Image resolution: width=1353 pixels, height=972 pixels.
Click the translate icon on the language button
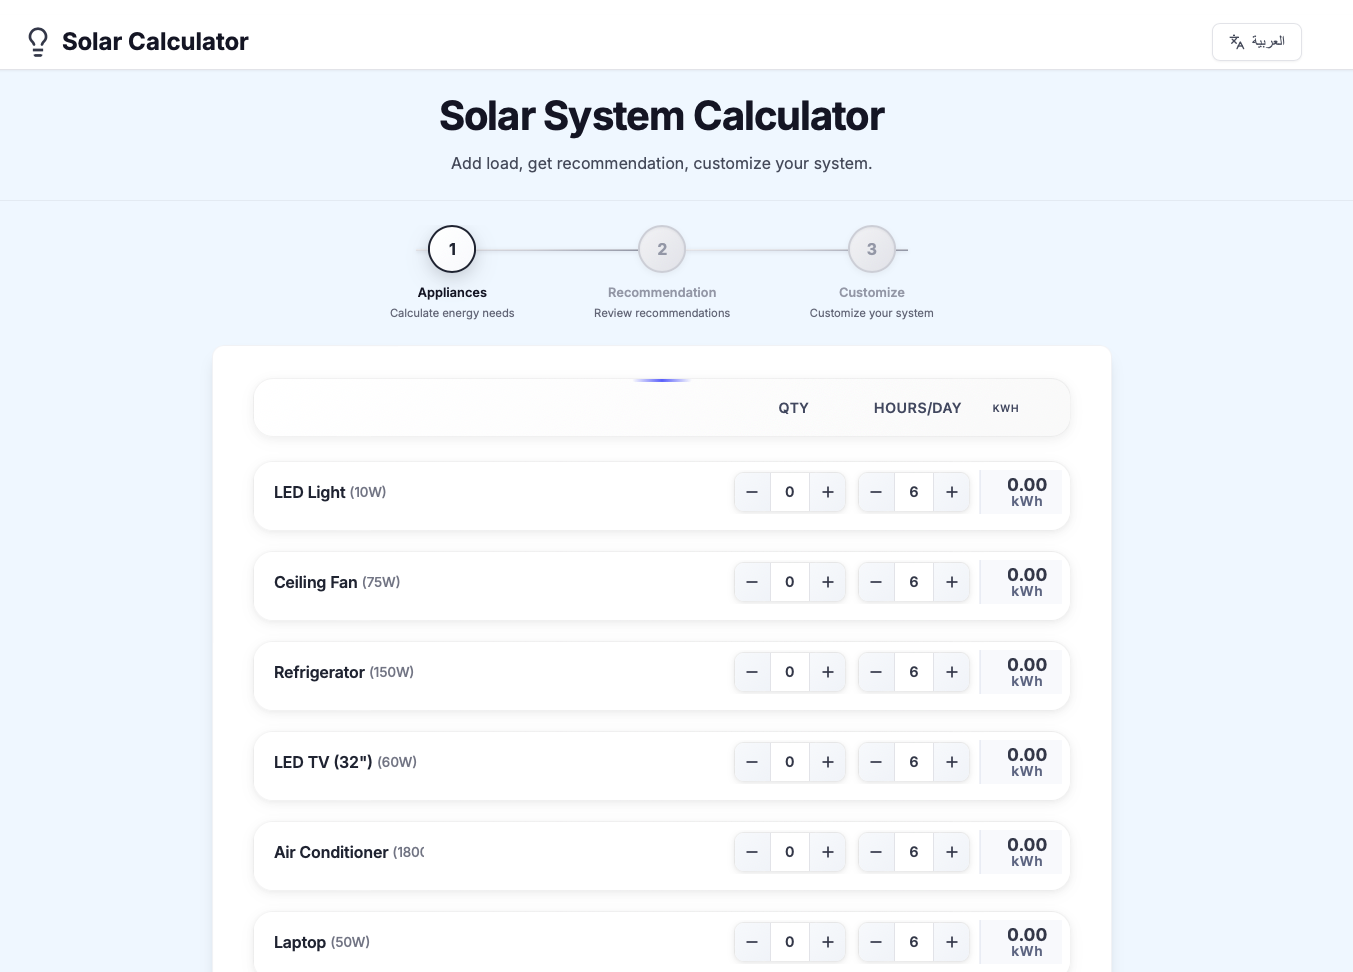click(x=1236, y=42)
